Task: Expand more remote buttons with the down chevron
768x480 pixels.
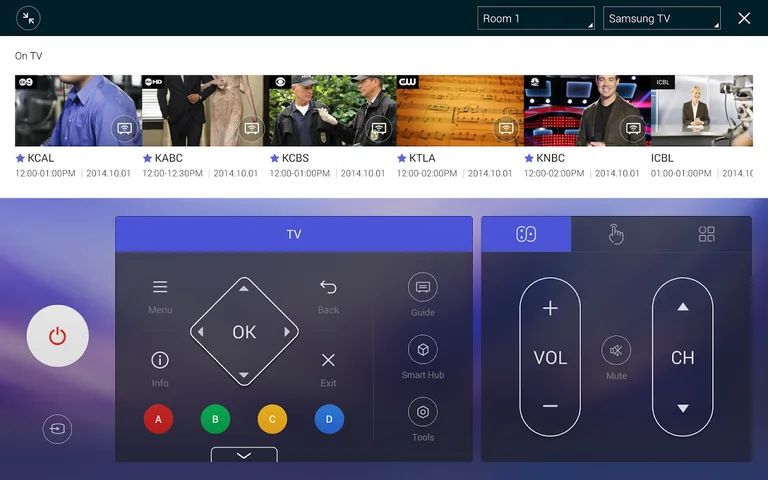Action: click(244, 455)
